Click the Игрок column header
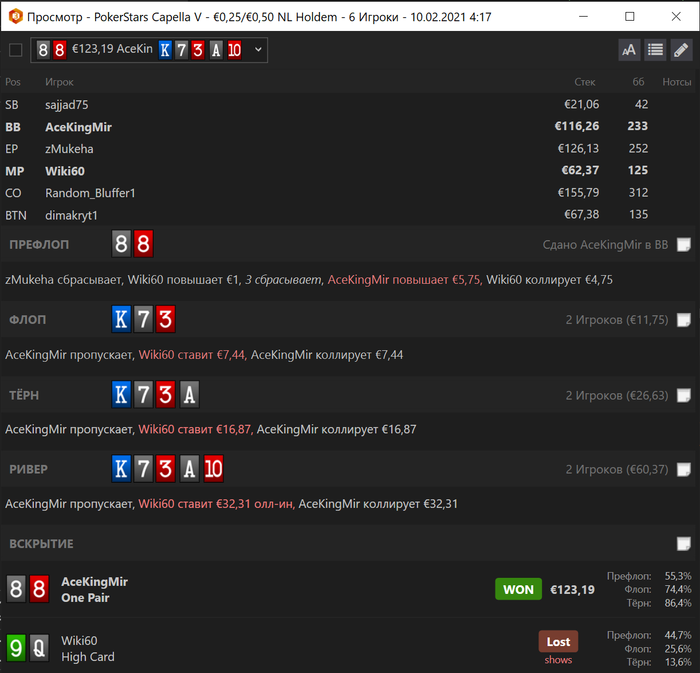This screenshot has width=700, height=673. [59, 82]
